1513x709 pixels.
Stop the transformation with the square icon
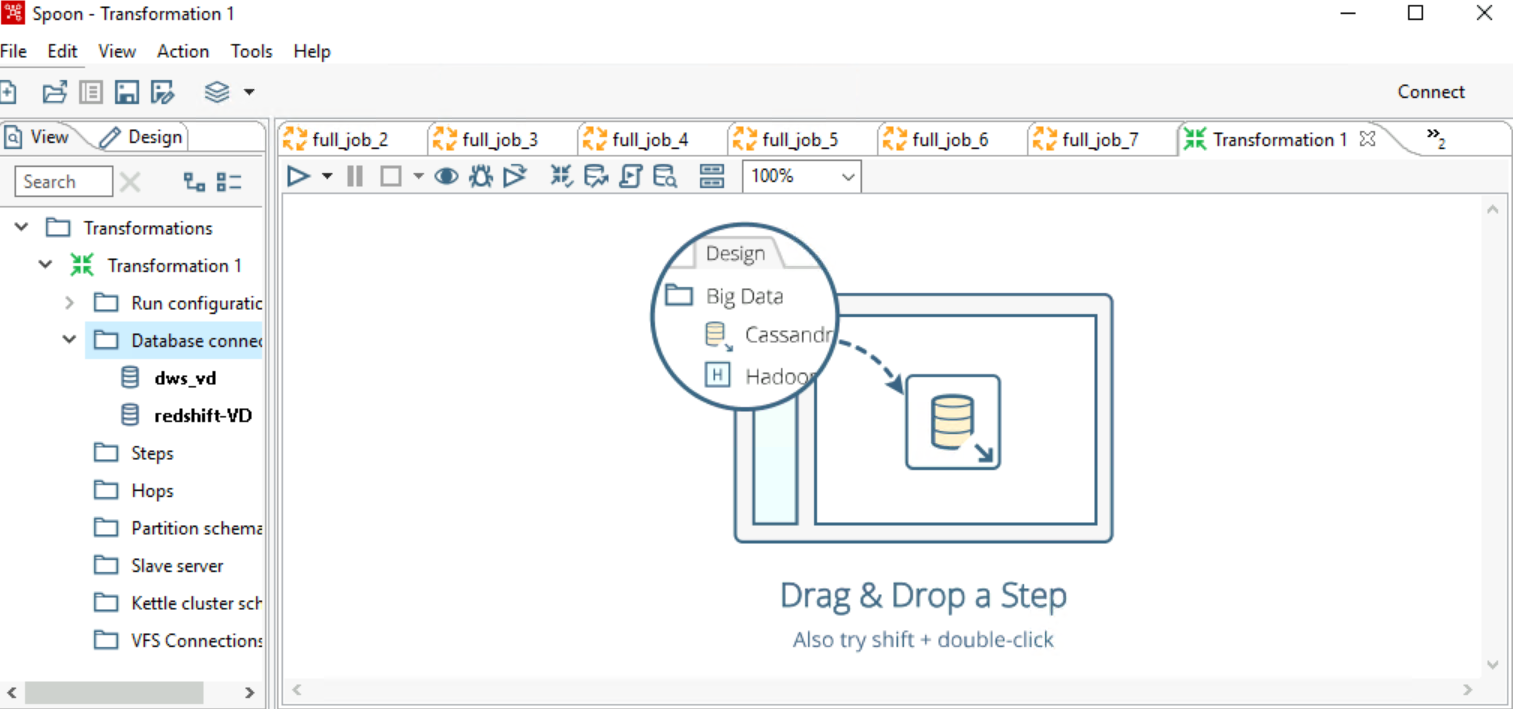pos(391,177)
